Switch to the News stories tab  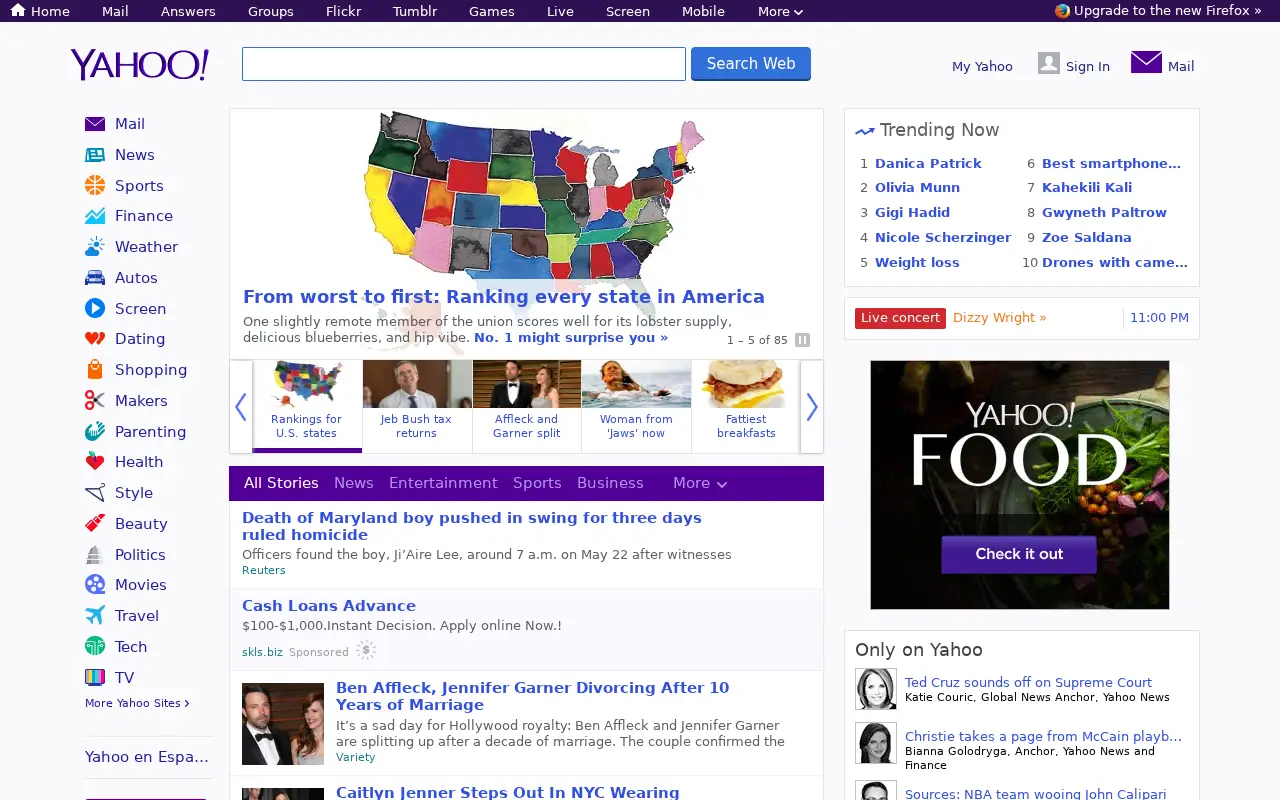click(354, 483)
